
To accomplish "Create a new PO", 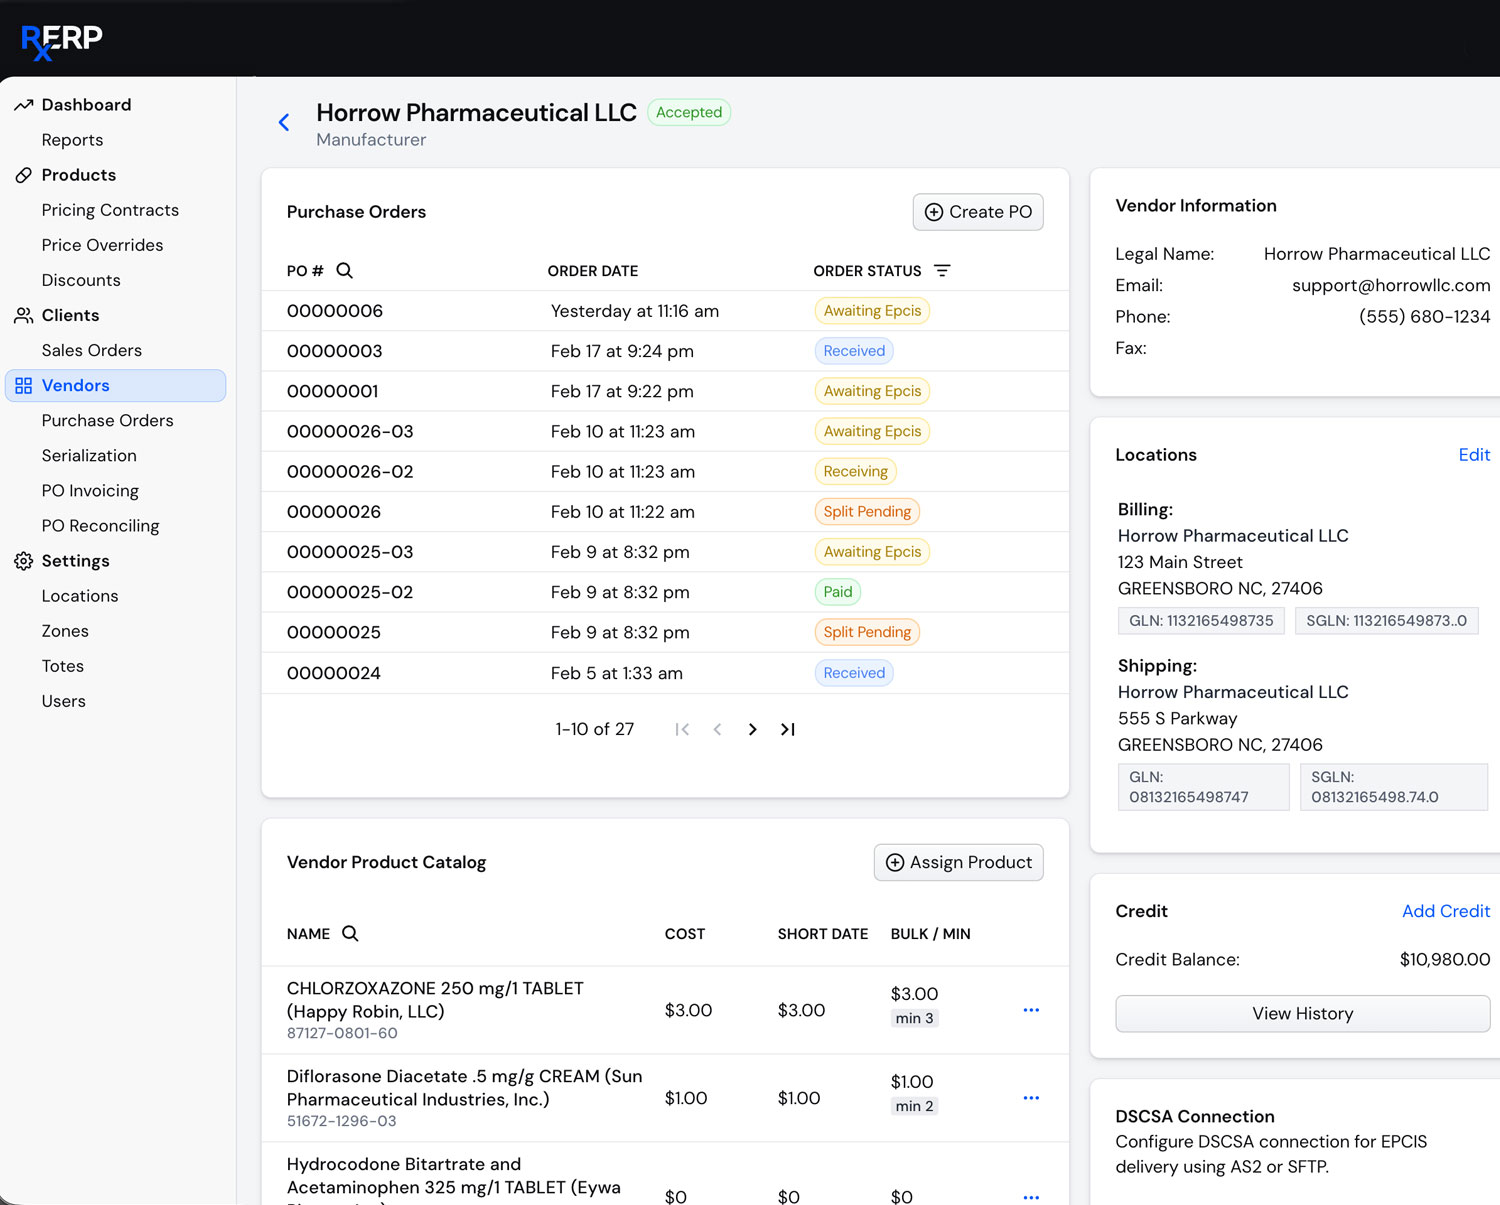I will coord(977,212).
